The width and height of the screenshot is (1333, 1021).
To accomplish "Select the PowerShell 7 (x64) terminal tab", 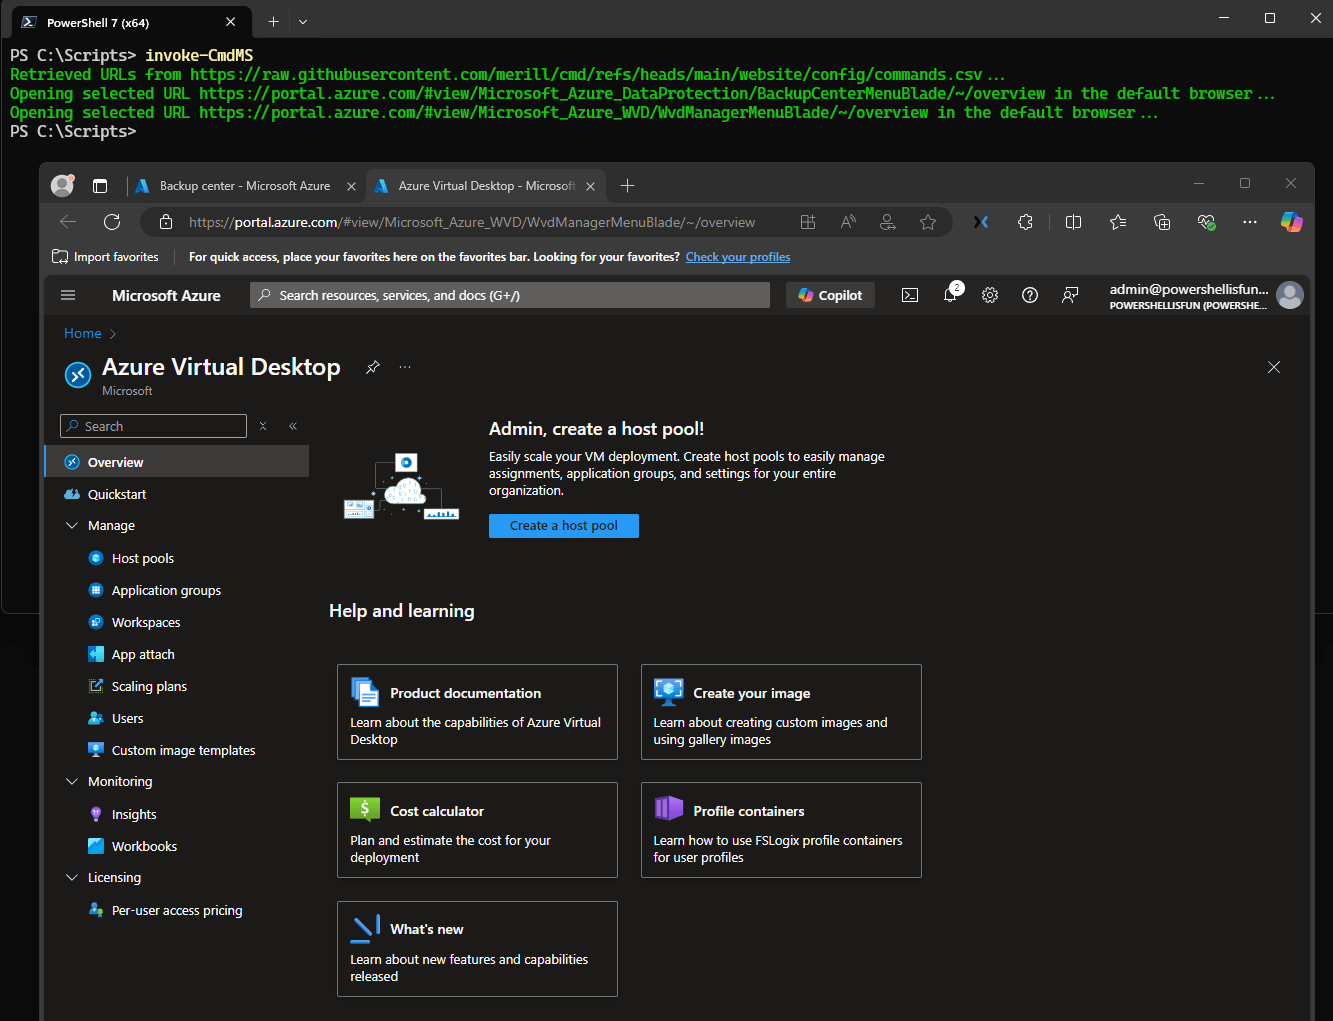I will 128,22.
